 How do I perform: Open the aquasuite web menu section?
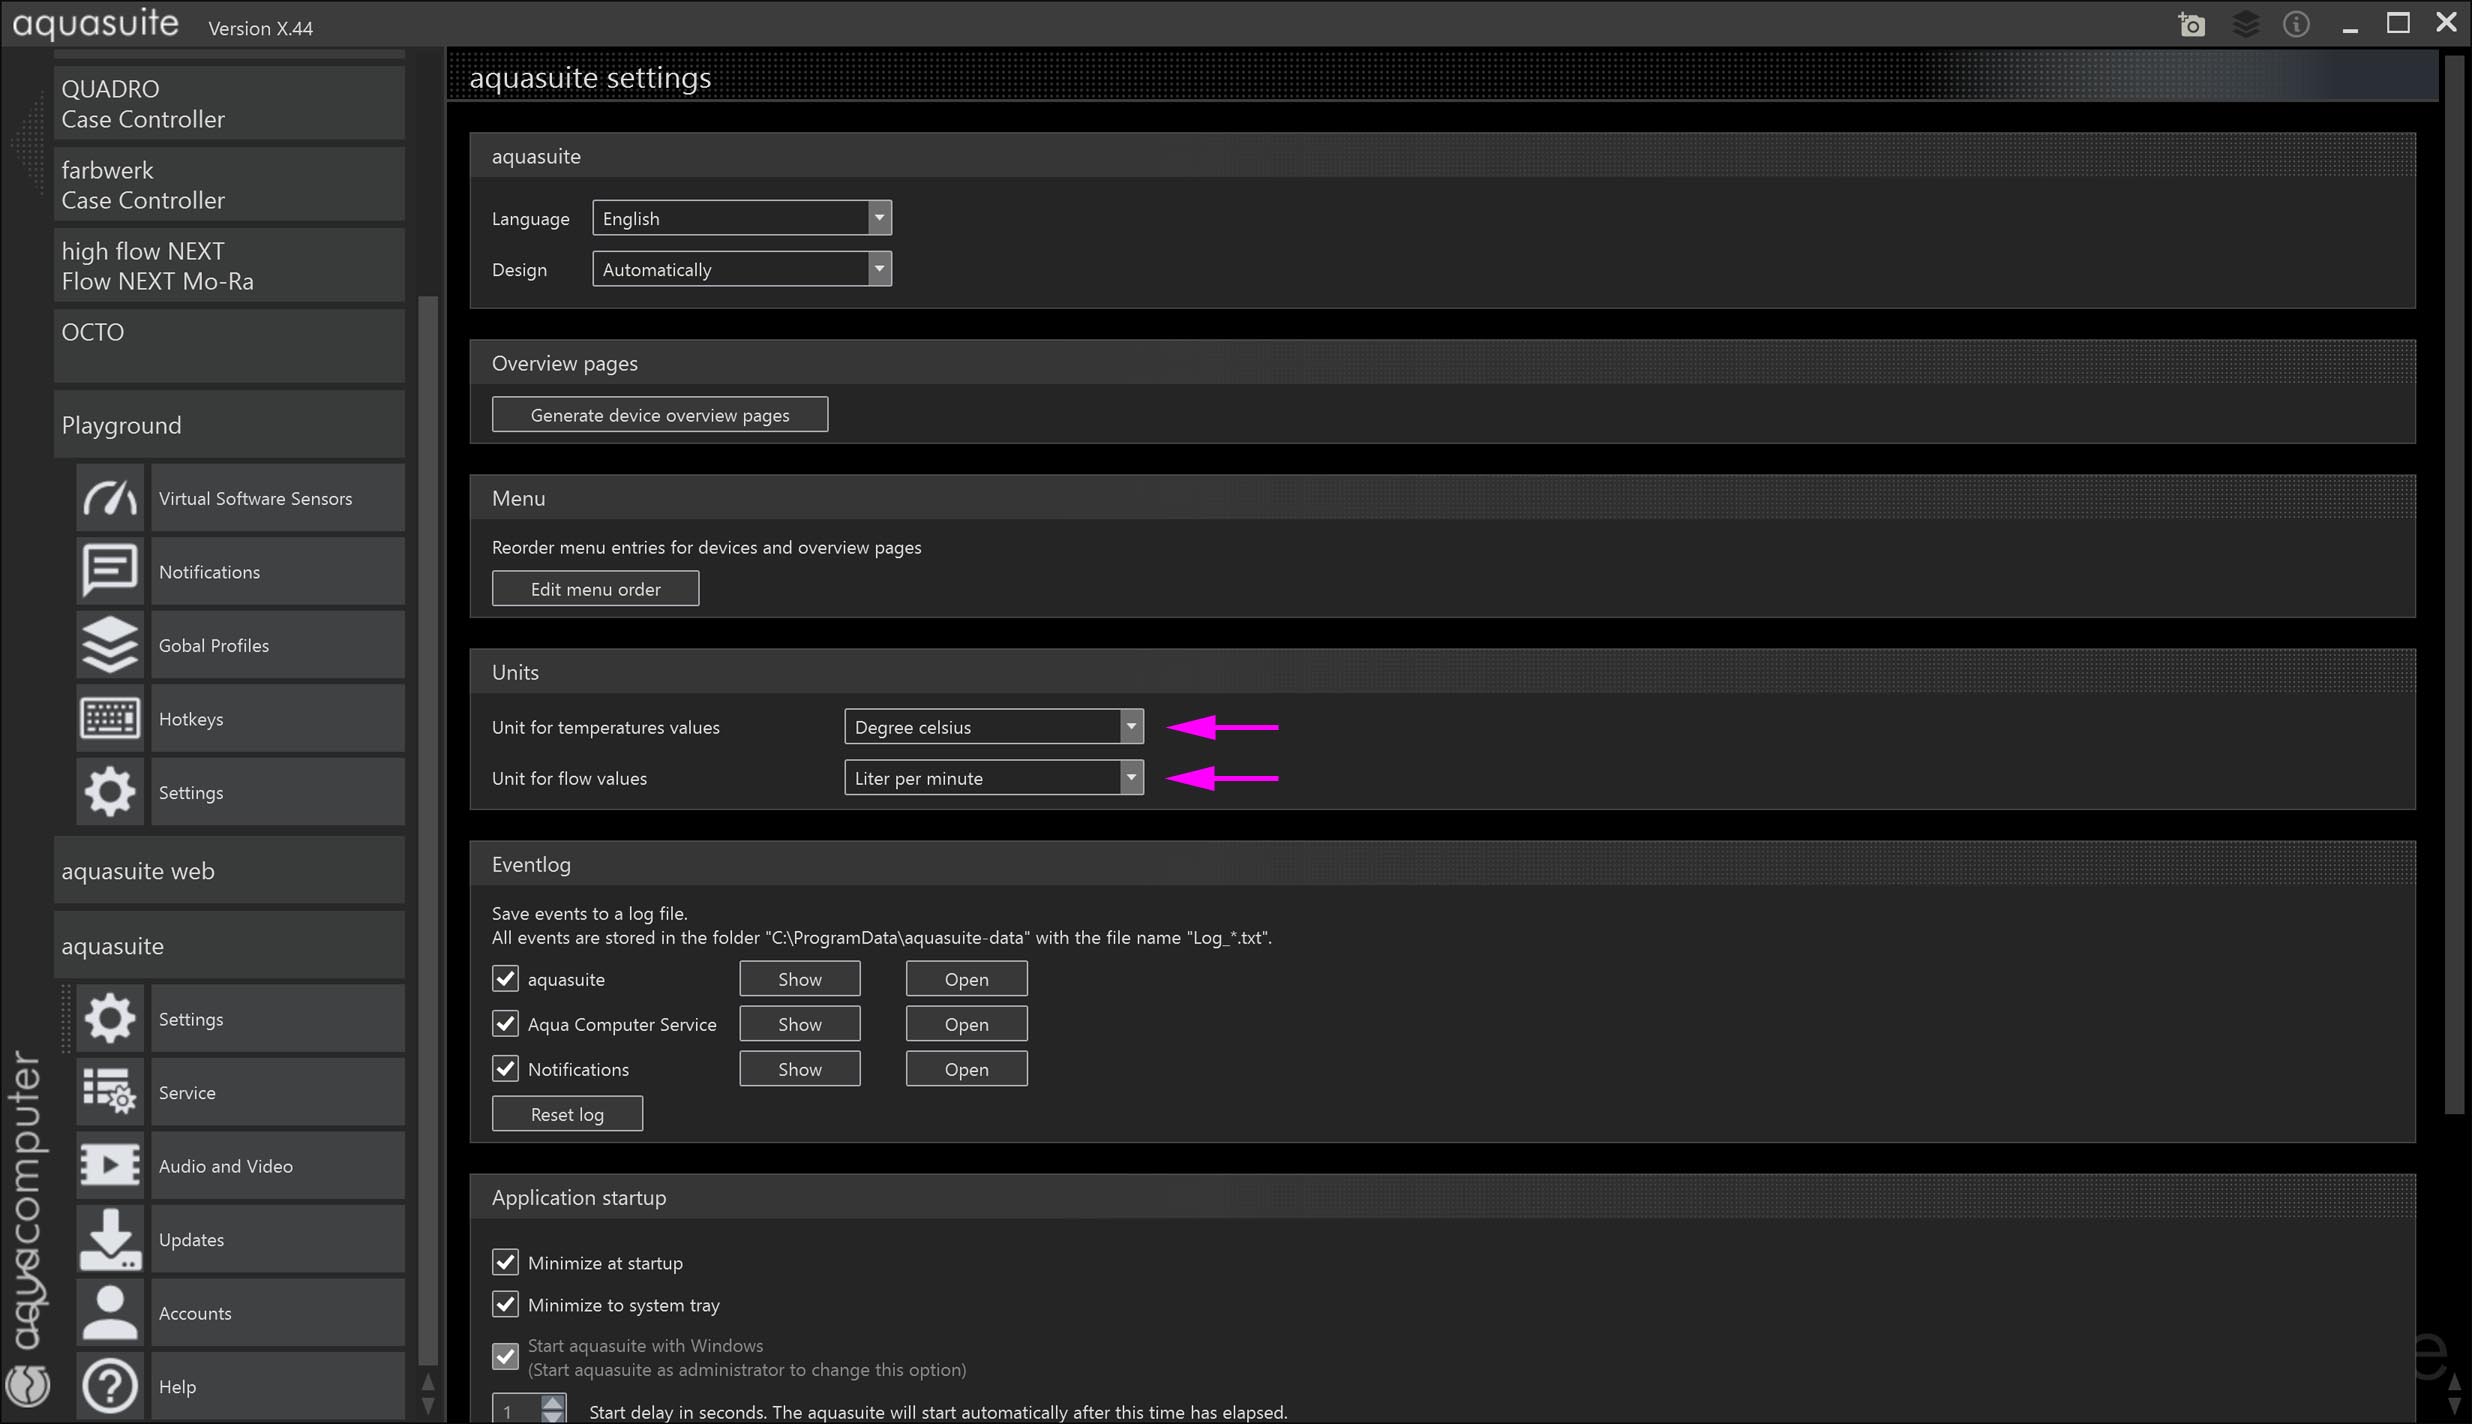(x=229, y=871)
